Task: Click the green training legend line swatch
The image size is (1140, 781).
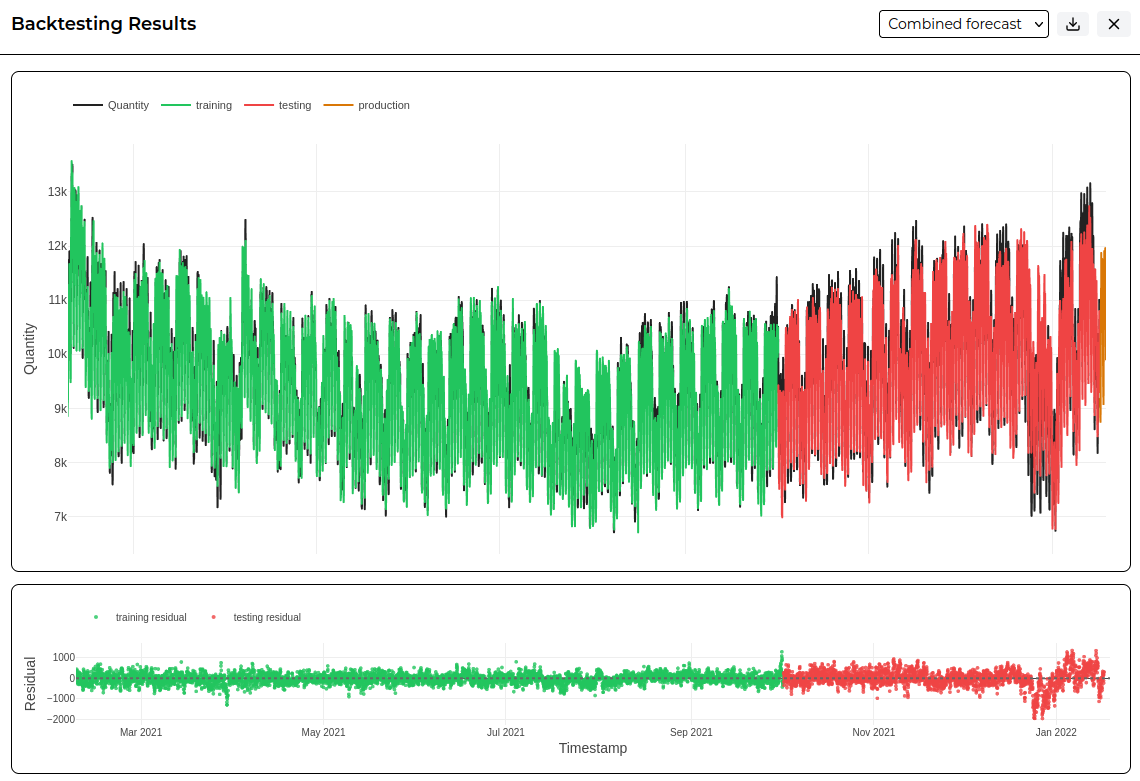Action: 175,105
